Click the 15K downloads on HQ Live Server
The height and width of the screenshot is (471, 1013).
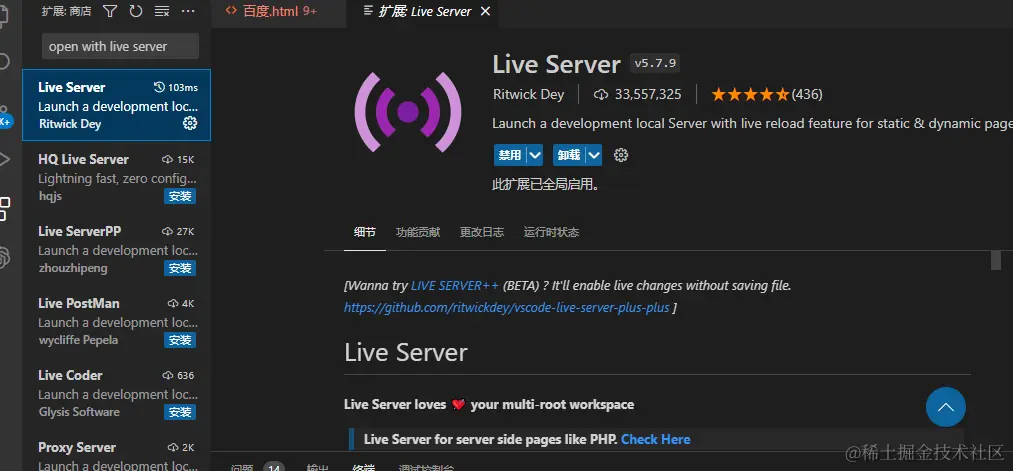(x=185, y=160)
